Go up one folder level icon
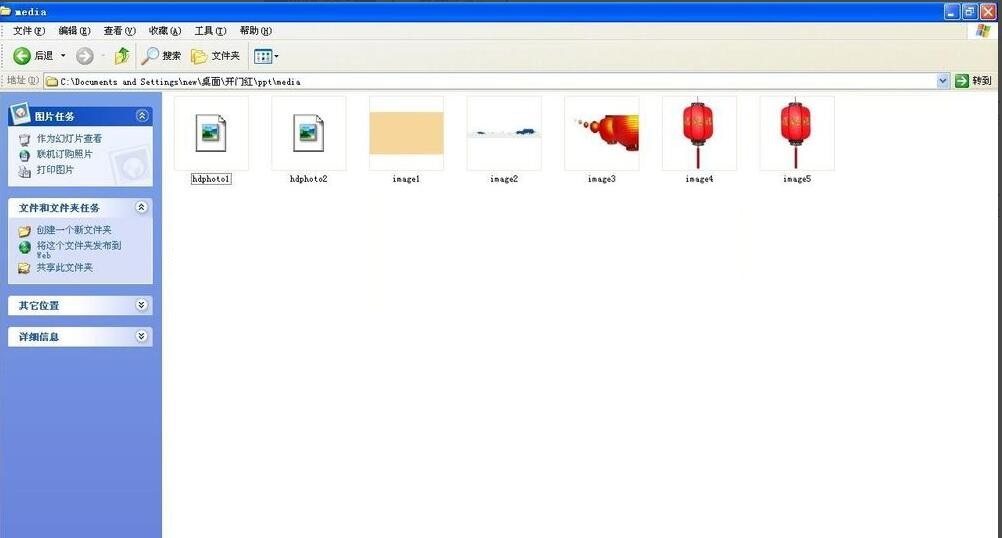This screenshot has width=1002, height=538. tap(122, 56)
